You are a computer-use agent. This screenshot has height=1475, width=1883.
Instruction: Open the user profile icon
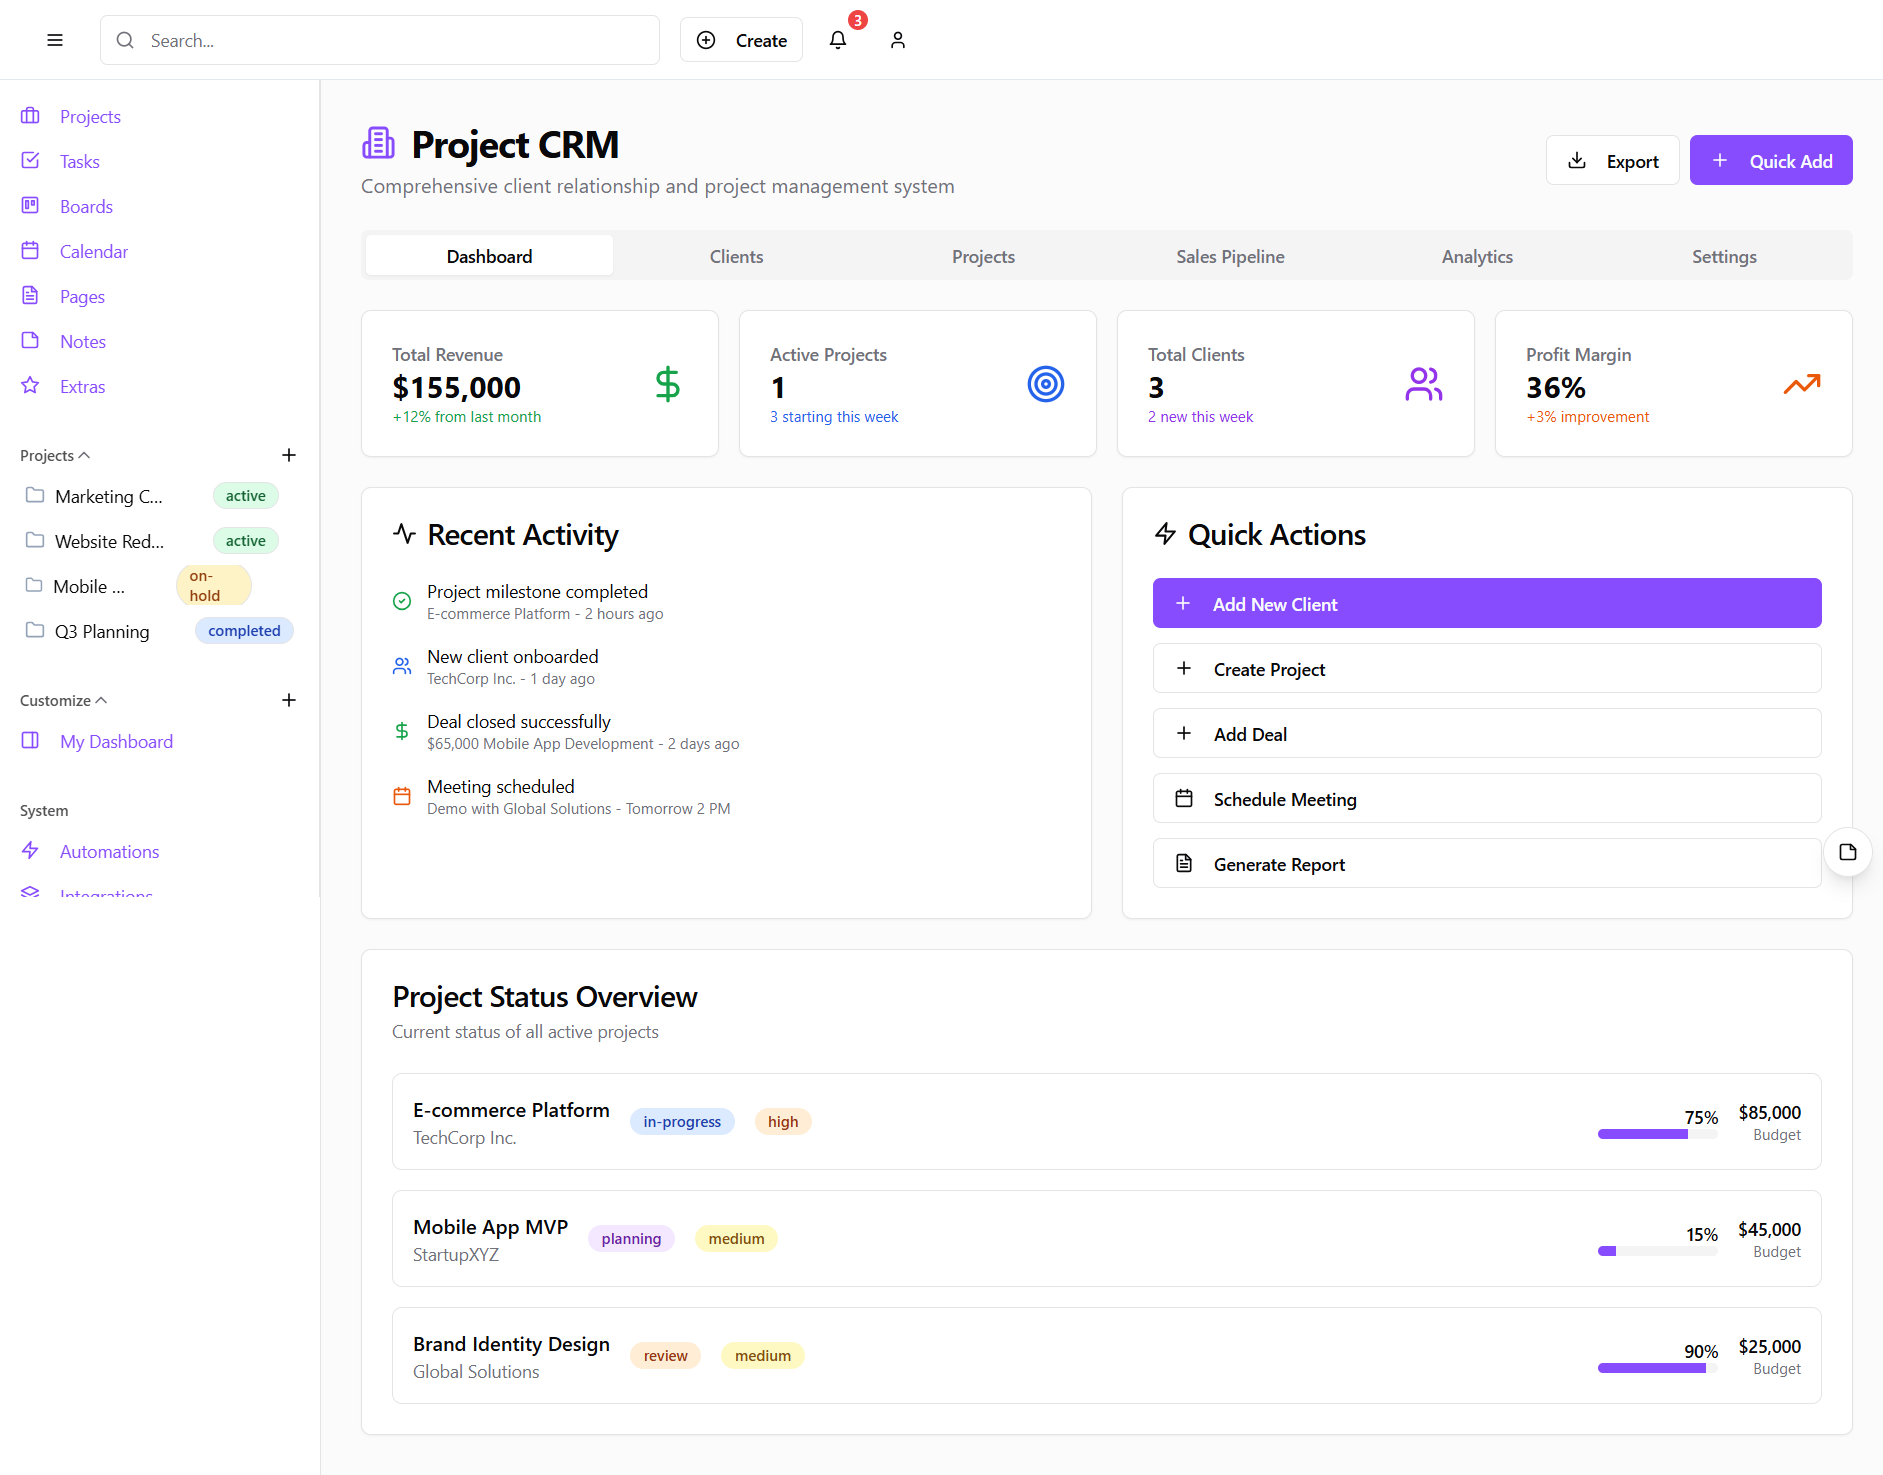tap(898, 40)
